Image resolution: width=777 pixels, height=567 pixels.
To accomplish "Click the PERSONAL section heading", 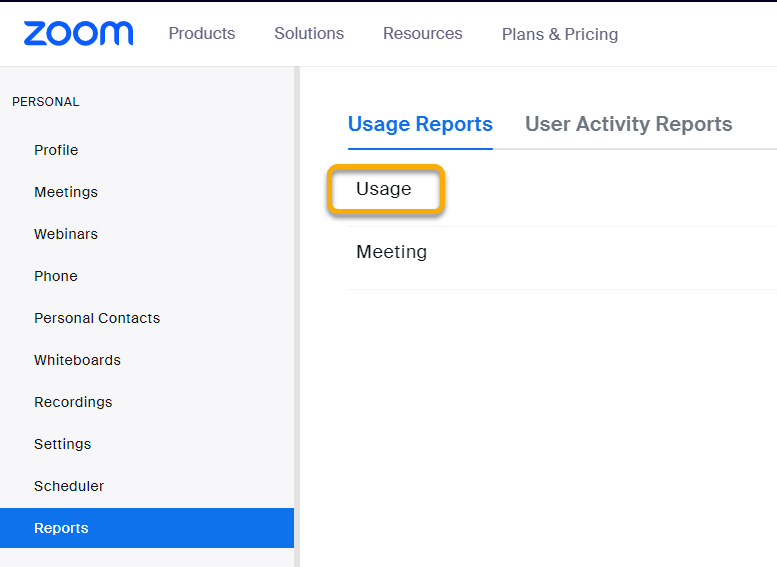I will (46, 102).
